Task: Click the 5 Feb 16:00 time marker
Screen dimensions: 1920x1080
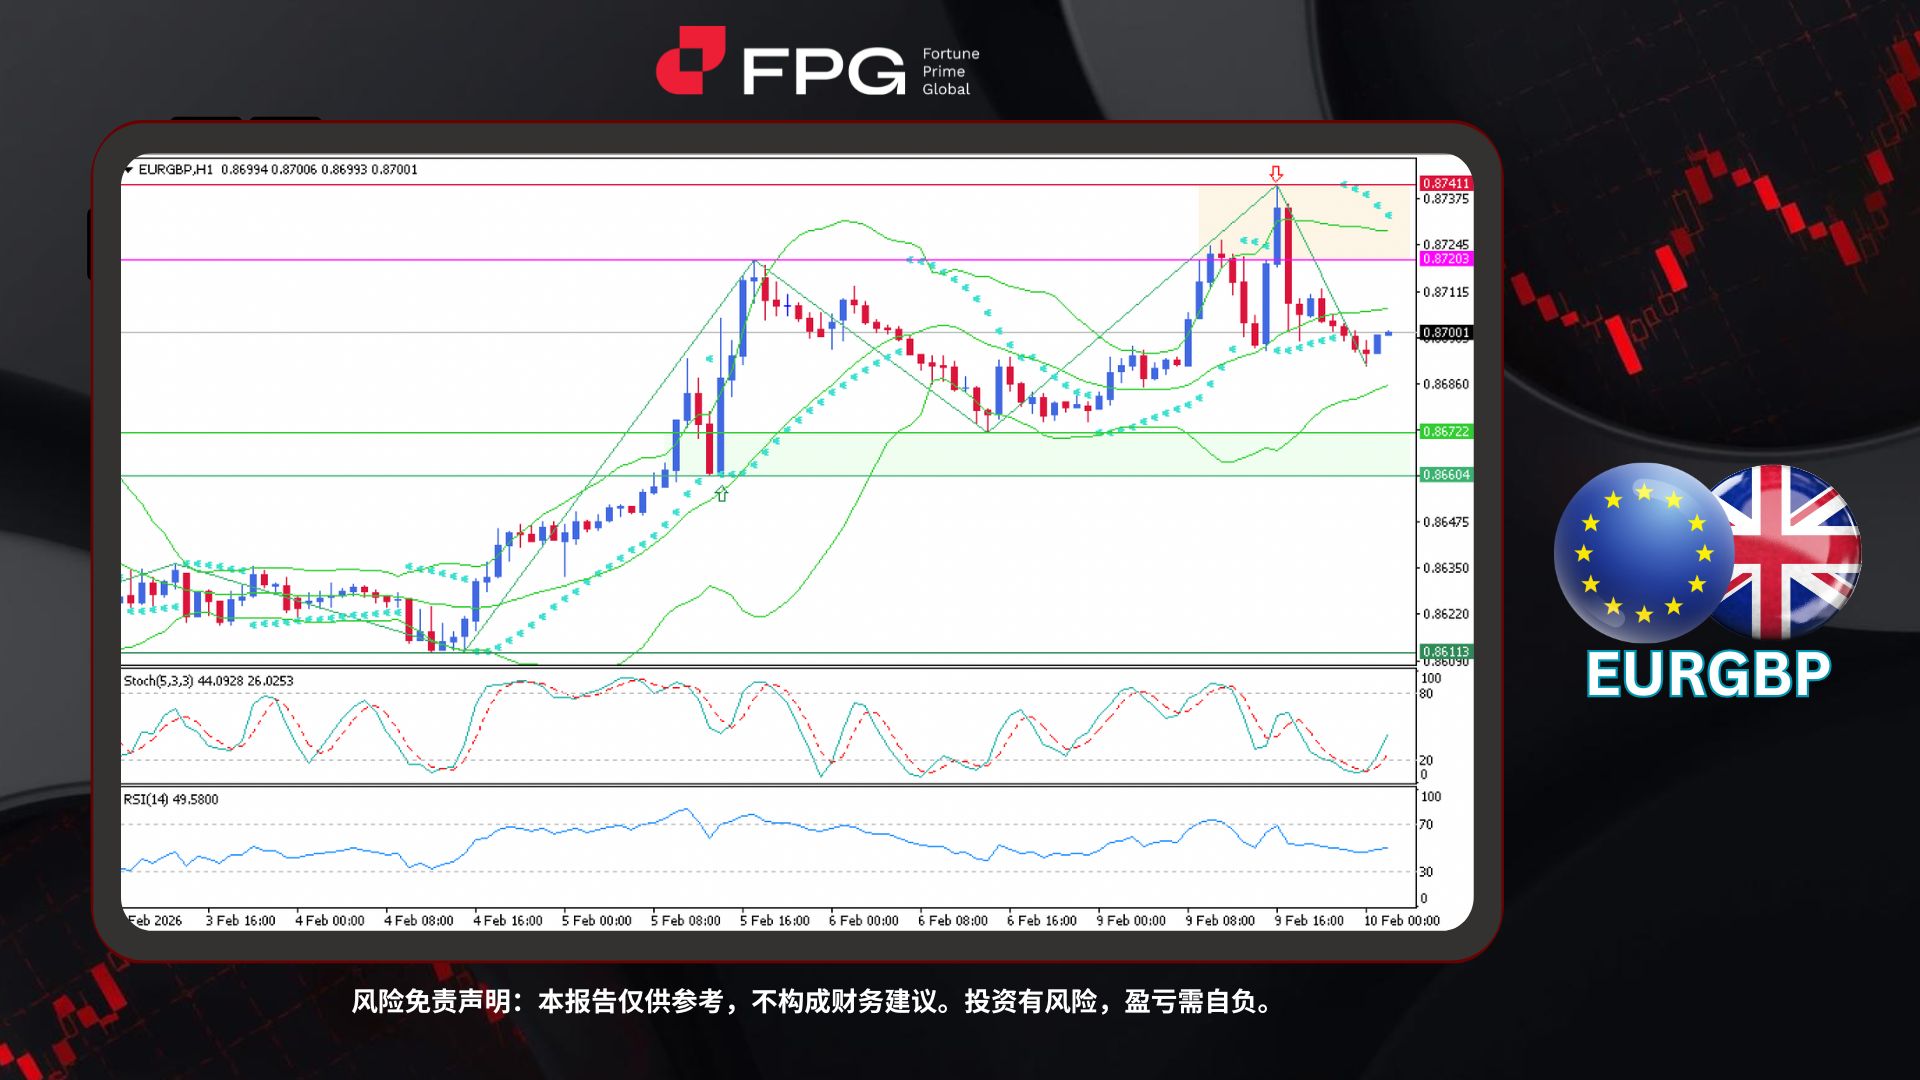Action: click(774, 921)
